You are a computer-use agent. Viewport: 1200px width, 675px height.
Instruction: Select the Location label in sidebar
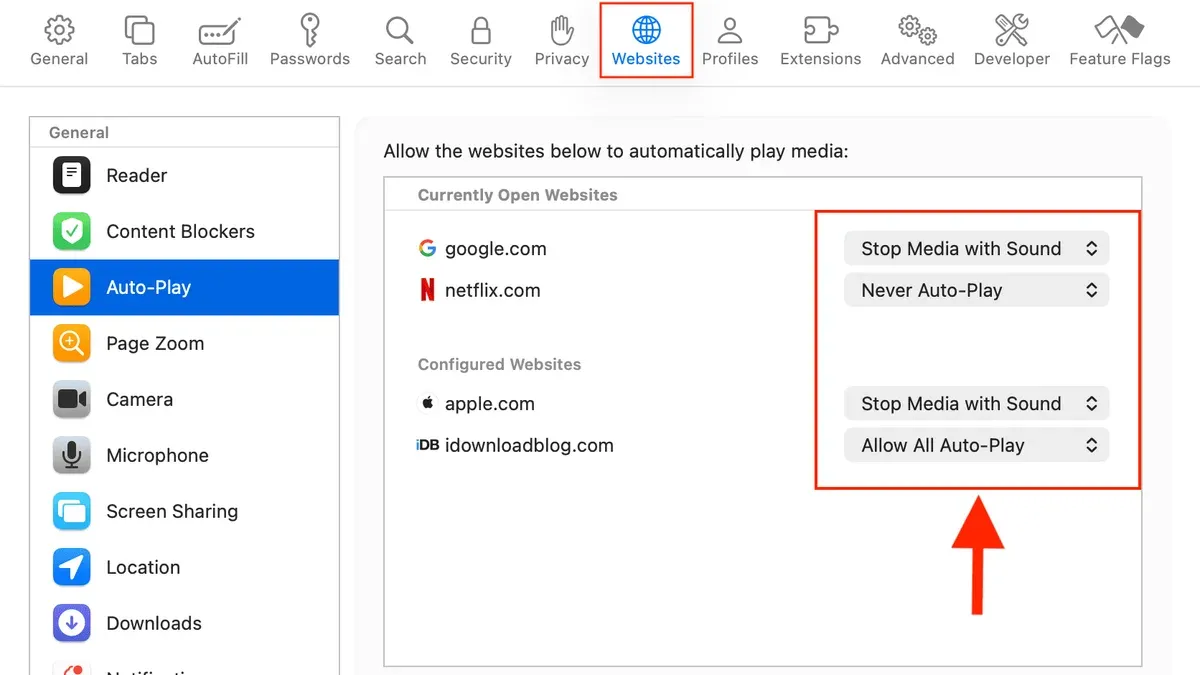click(x=143, y=567)
